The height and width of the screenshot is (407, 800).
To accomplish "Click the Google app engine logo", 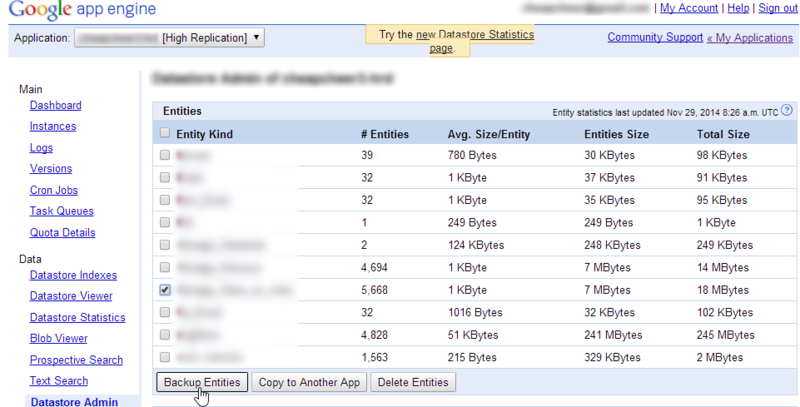I will pos(82,9).
